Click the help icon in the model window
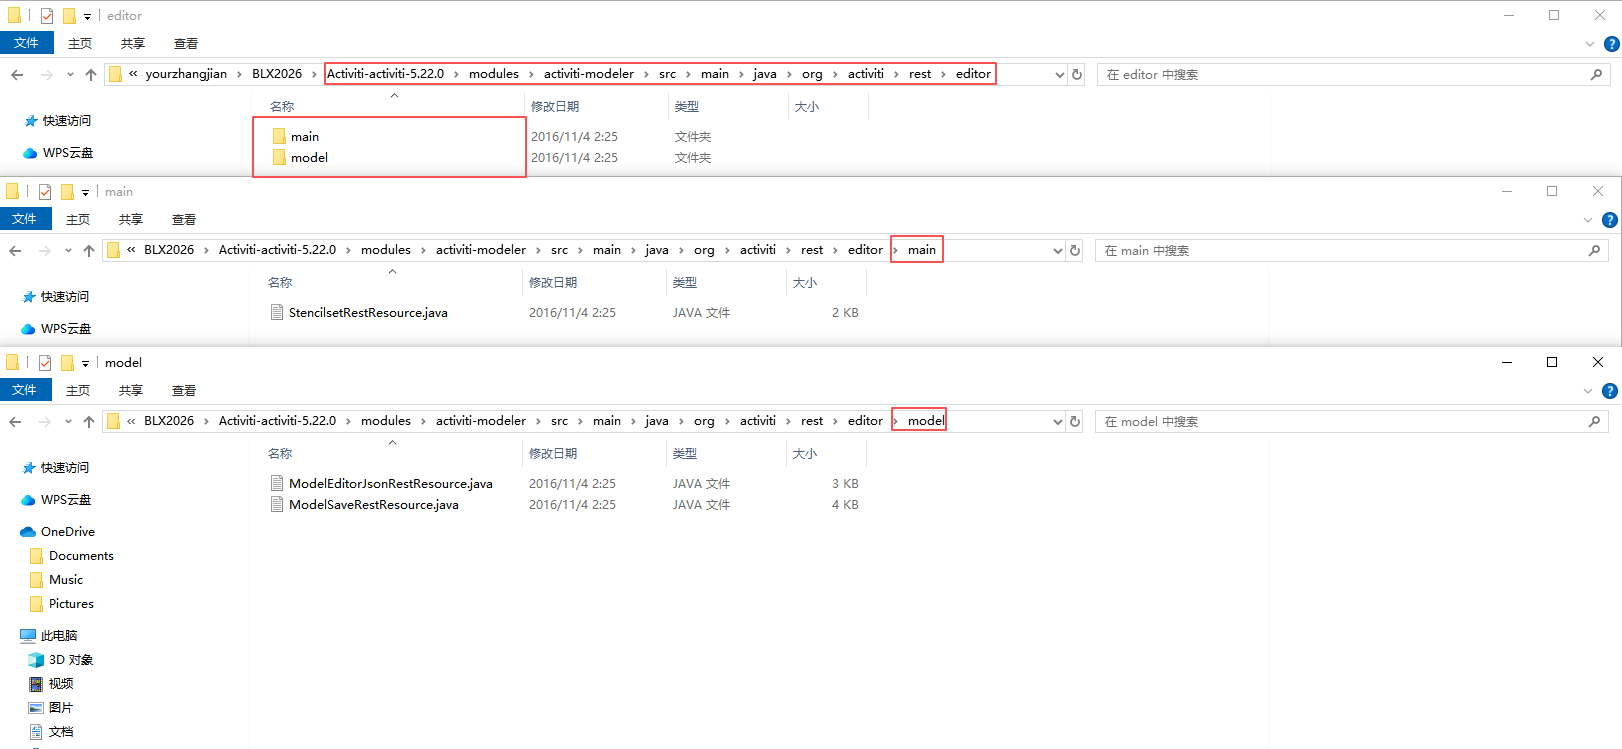The image size is (1622, 749). (1610, 391)
